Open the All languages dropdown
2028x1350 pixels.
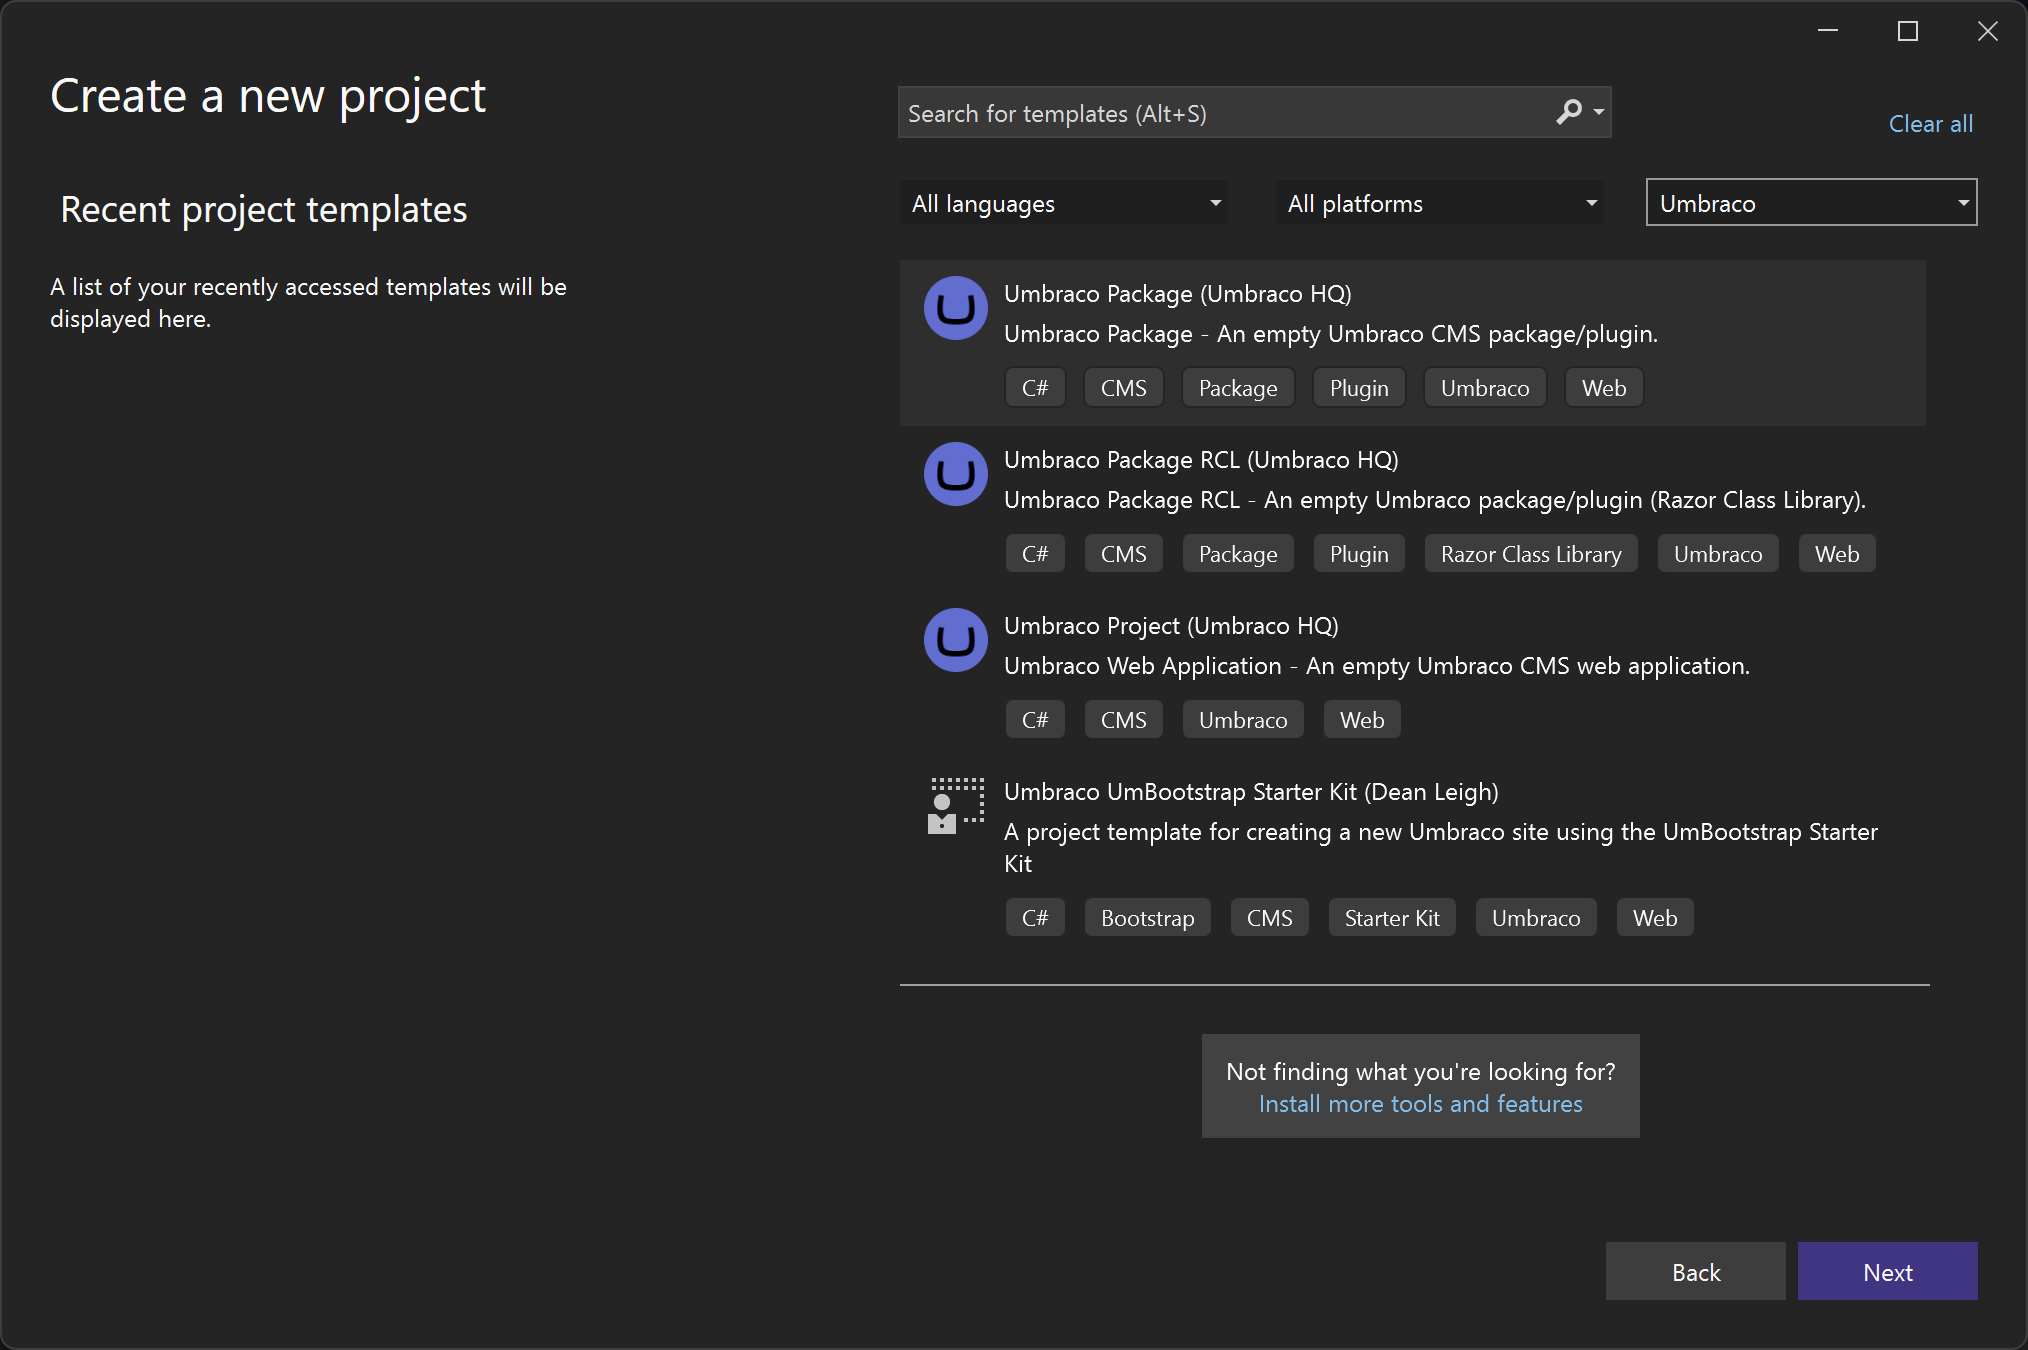point(1064,204)
